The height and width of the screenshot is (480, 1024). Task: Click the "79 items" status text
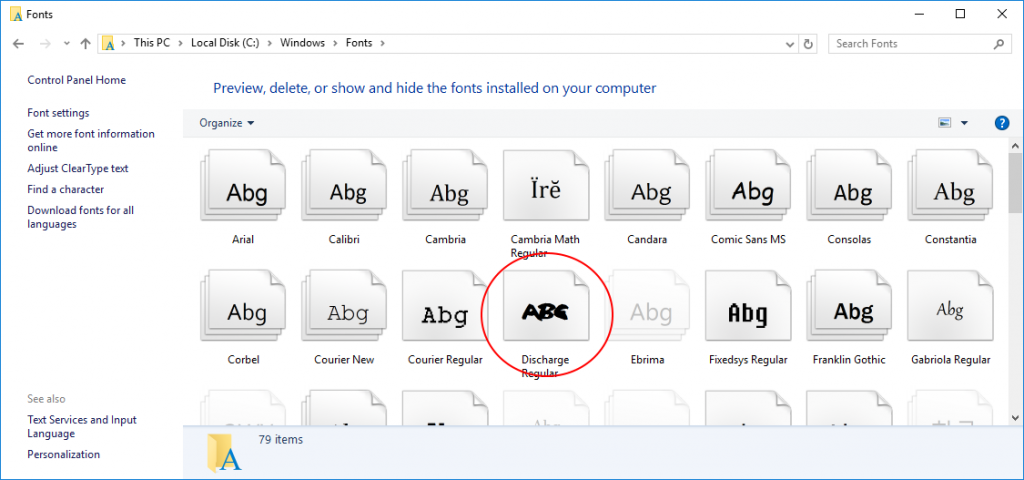pyautogui.click(x=281, y=440)
